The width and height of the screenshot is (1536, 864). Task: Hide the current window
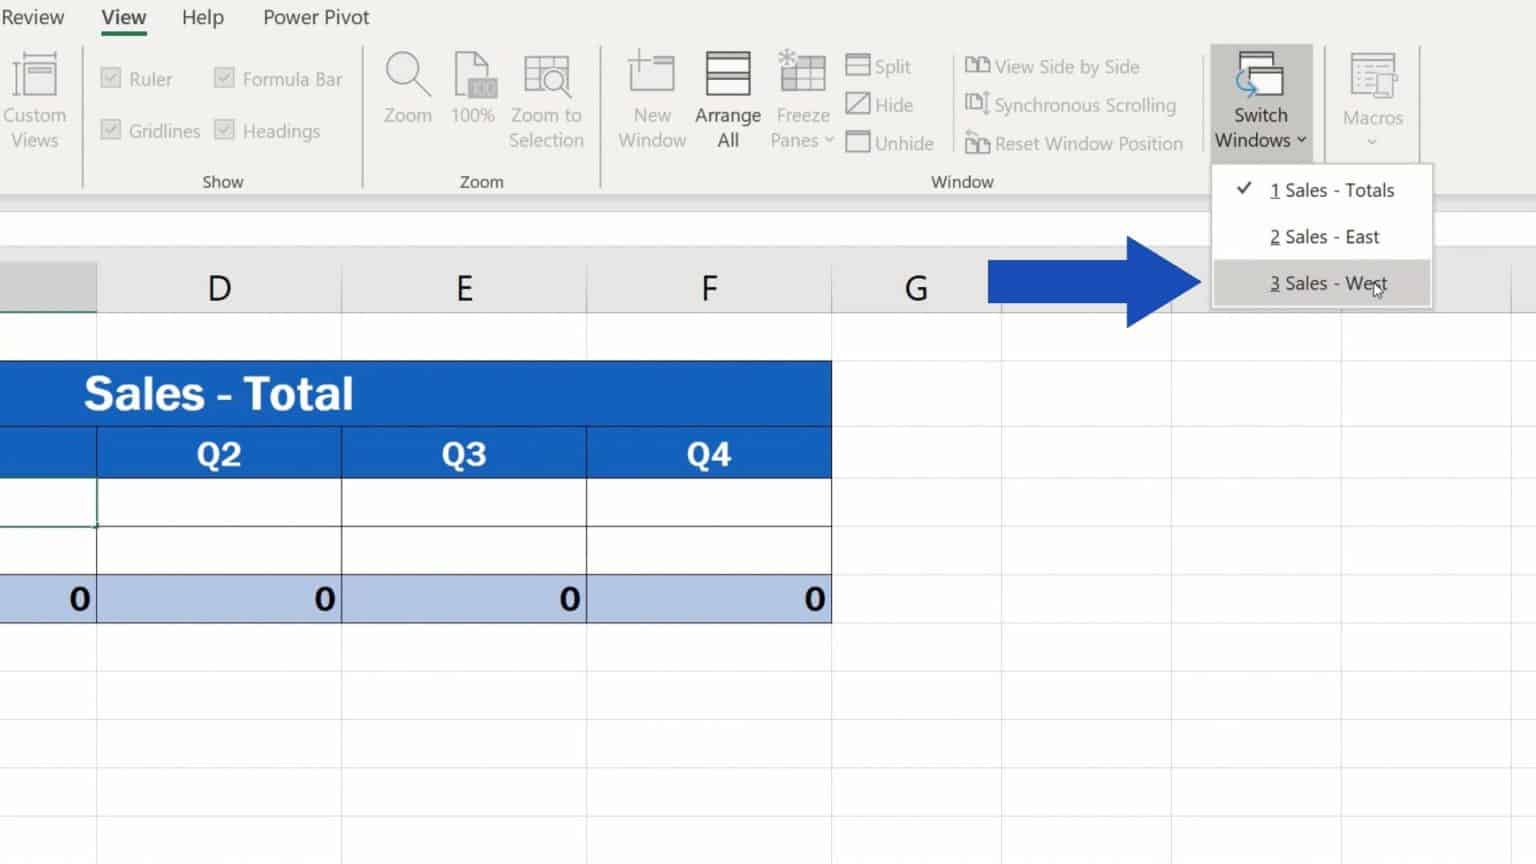pos(880,104)
